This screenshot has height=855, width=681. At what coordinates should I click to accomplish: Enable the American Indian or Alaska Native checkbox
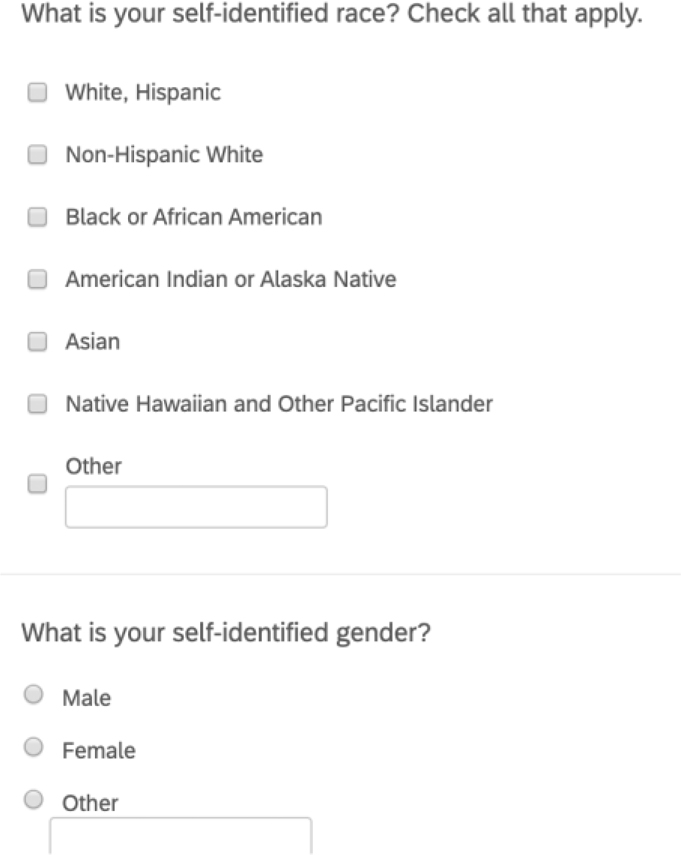(x=37, y=280)
